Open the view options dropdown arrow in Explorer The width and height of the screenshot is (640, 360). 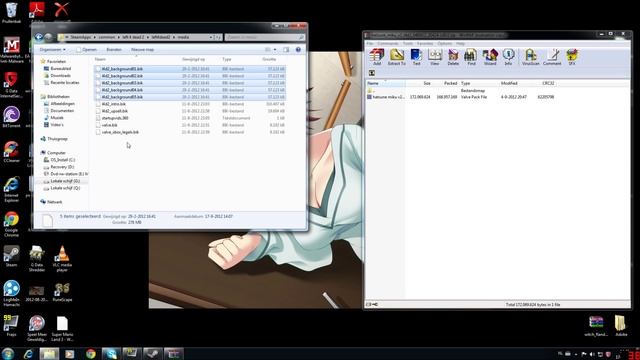[x=275, y=49]
